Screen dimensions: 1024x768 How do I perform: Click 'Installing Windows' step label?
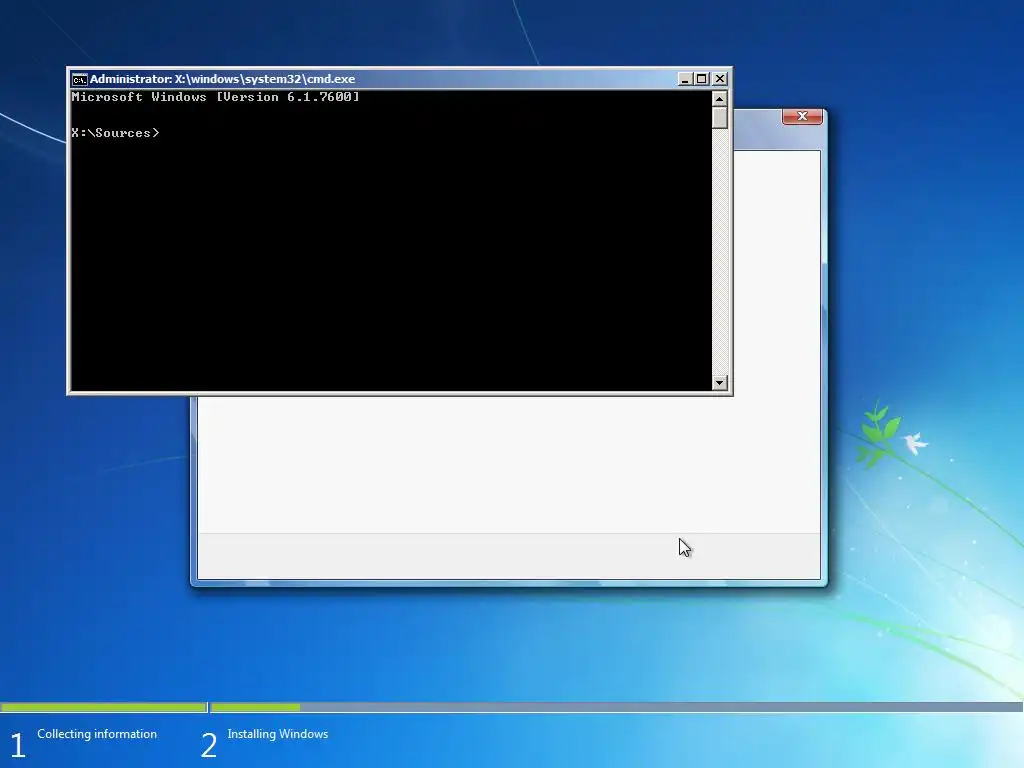(278, 734)
